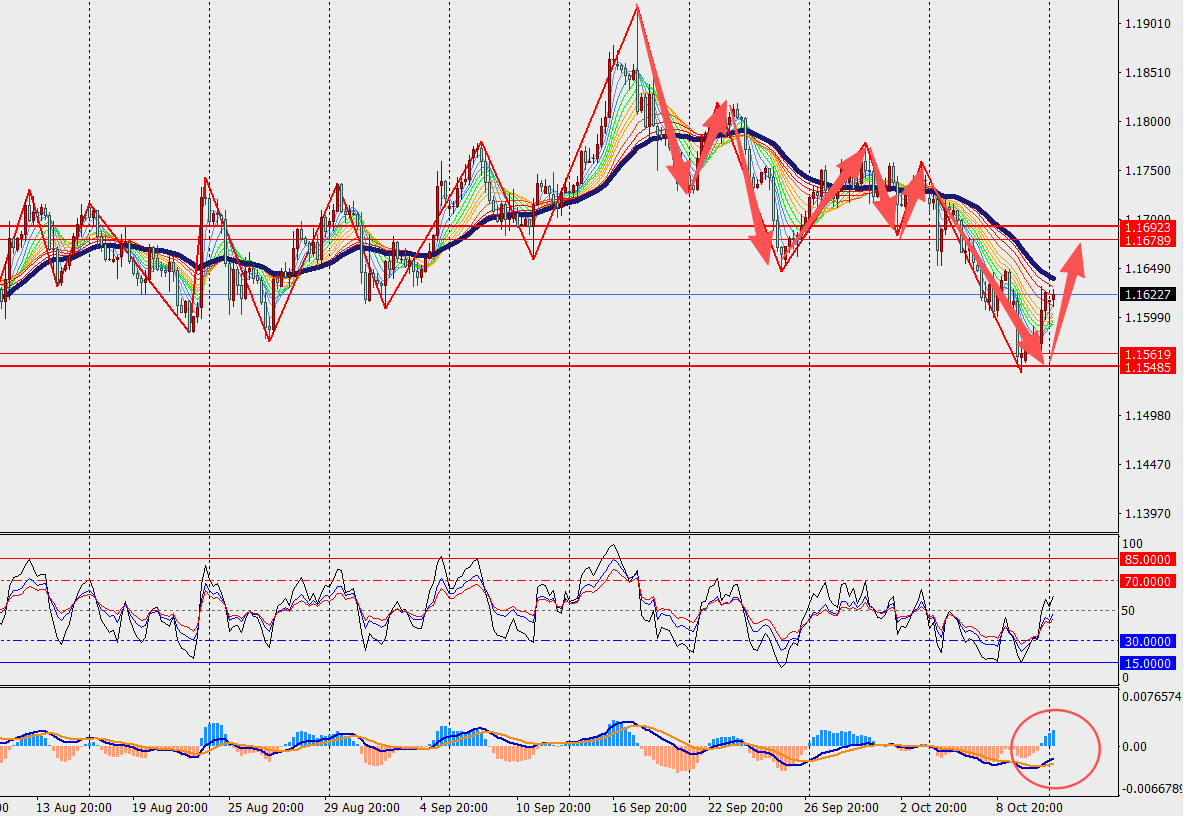Viewport: 1184px width, 816px height.
Task: Select the 1.14470 price axis label
Action: [1145, 465]
